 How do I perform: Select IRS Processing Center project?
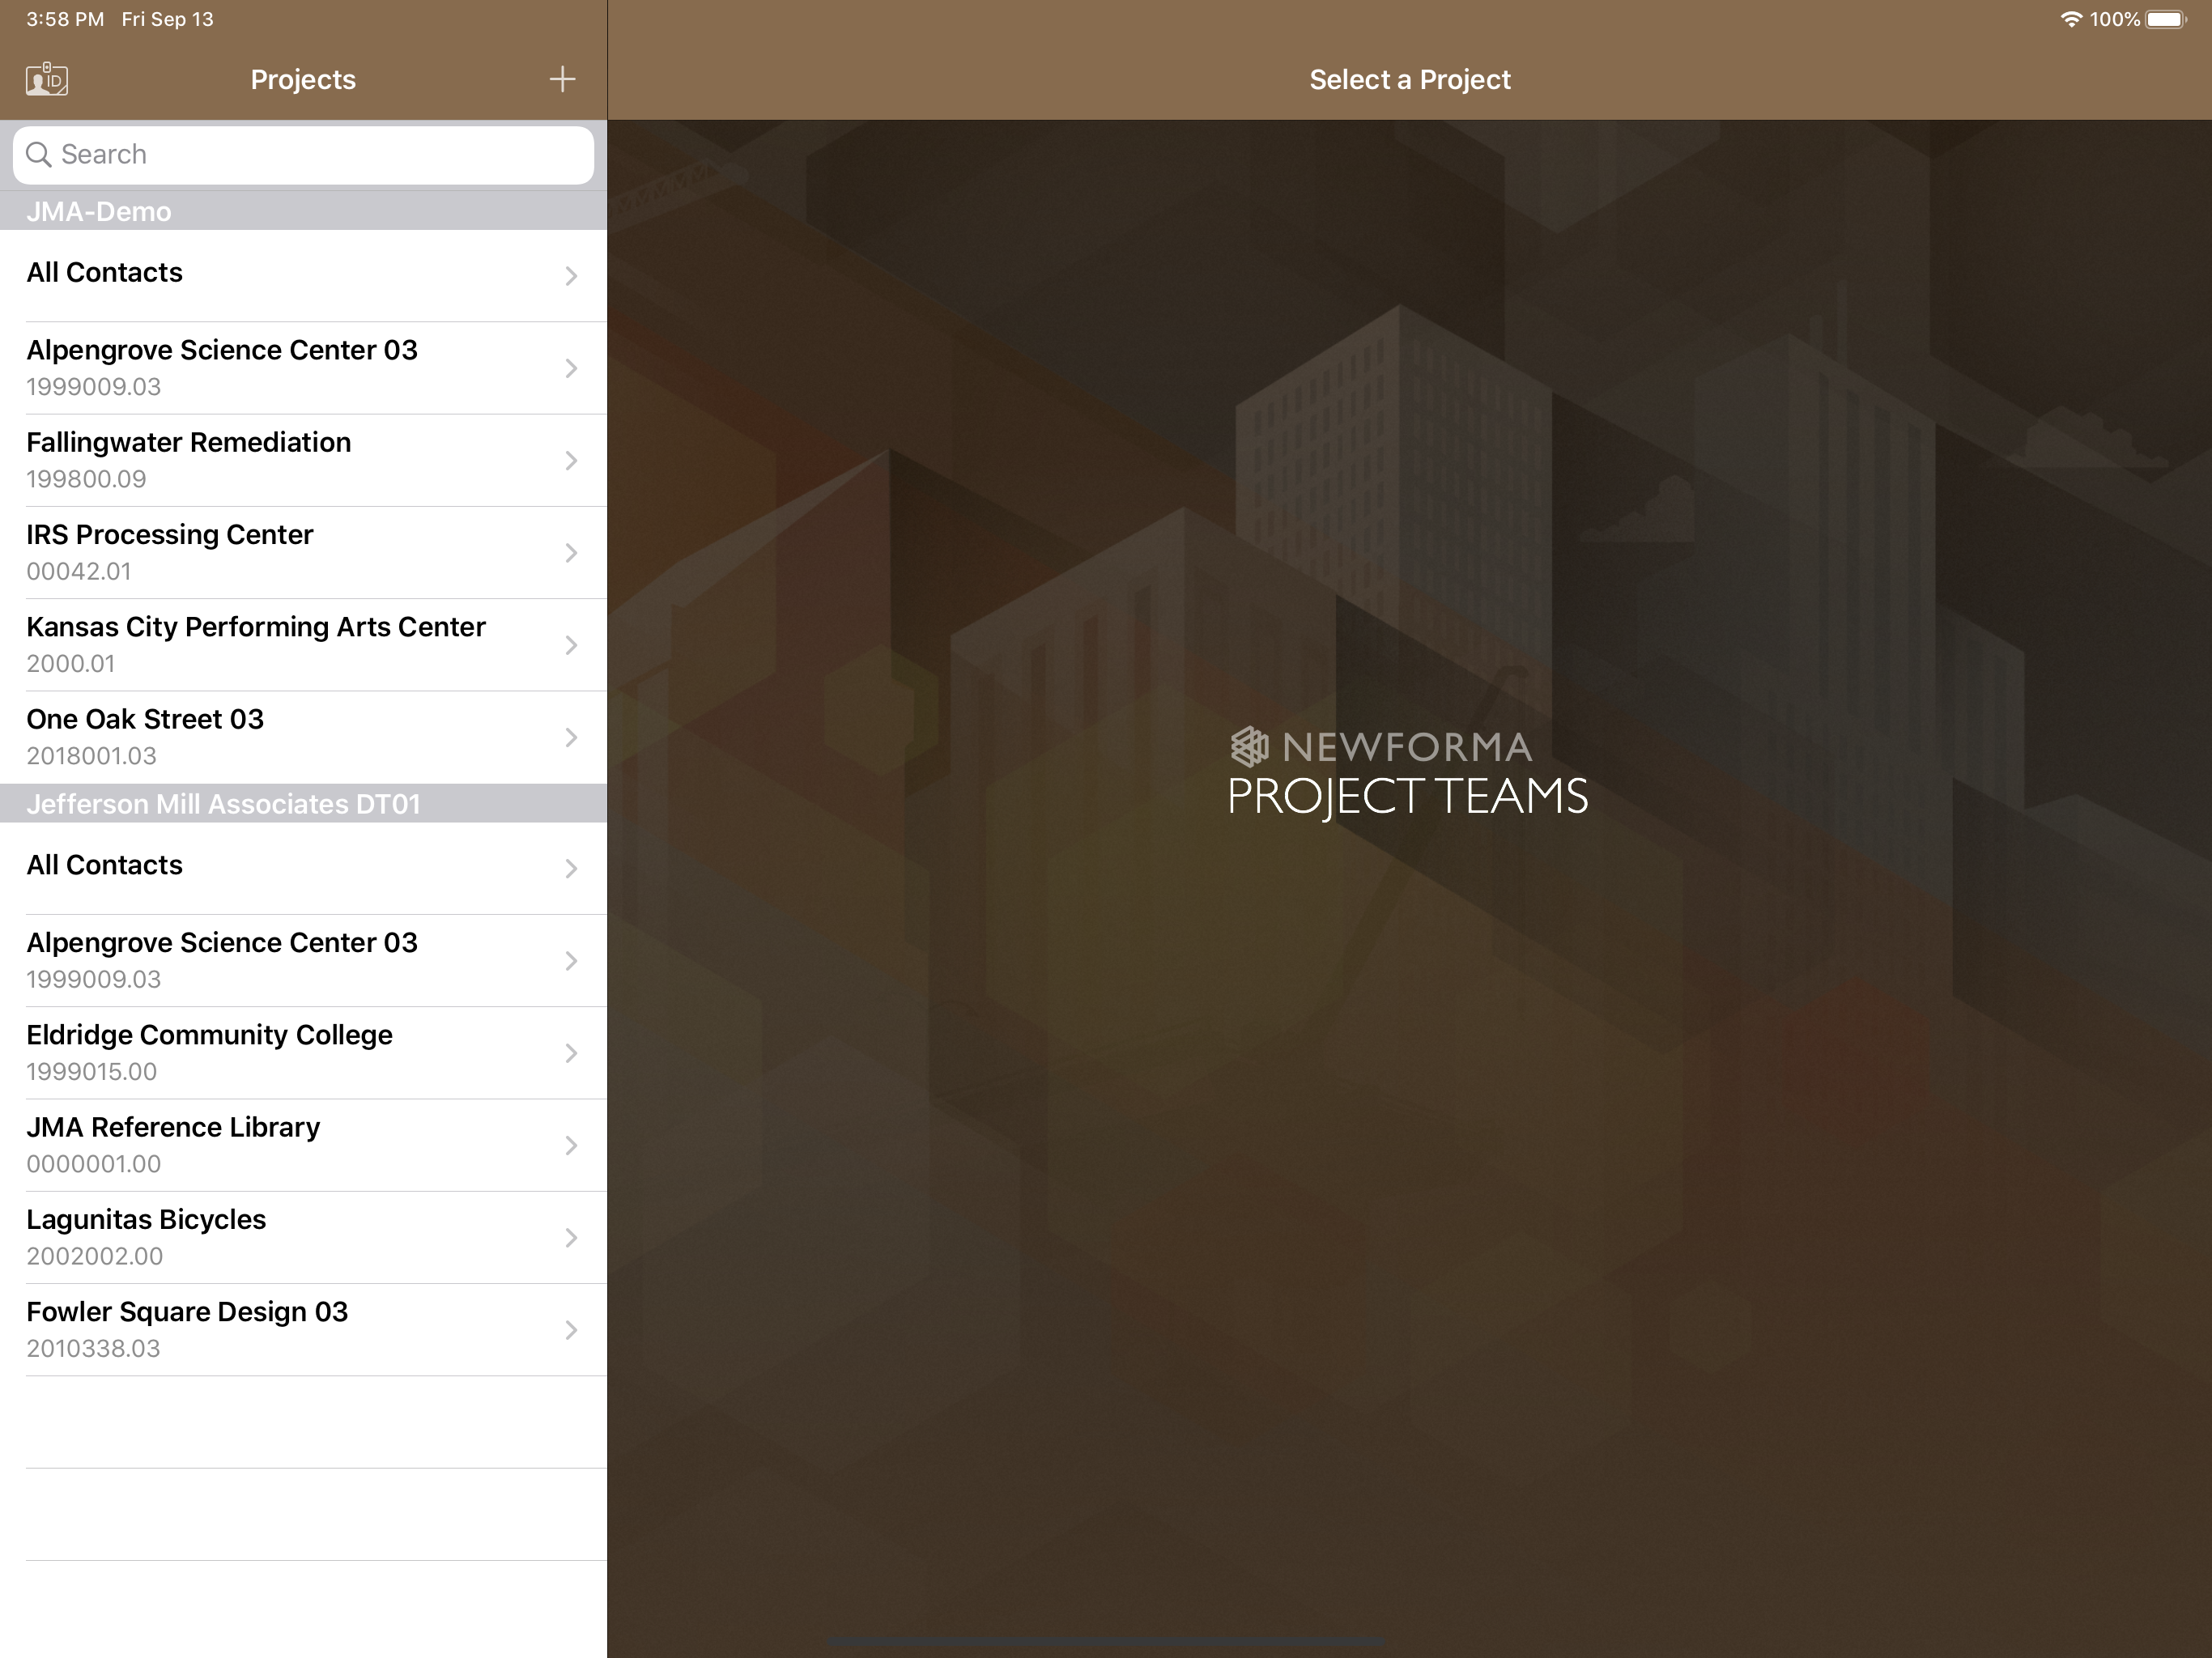(x=303, y=552)
